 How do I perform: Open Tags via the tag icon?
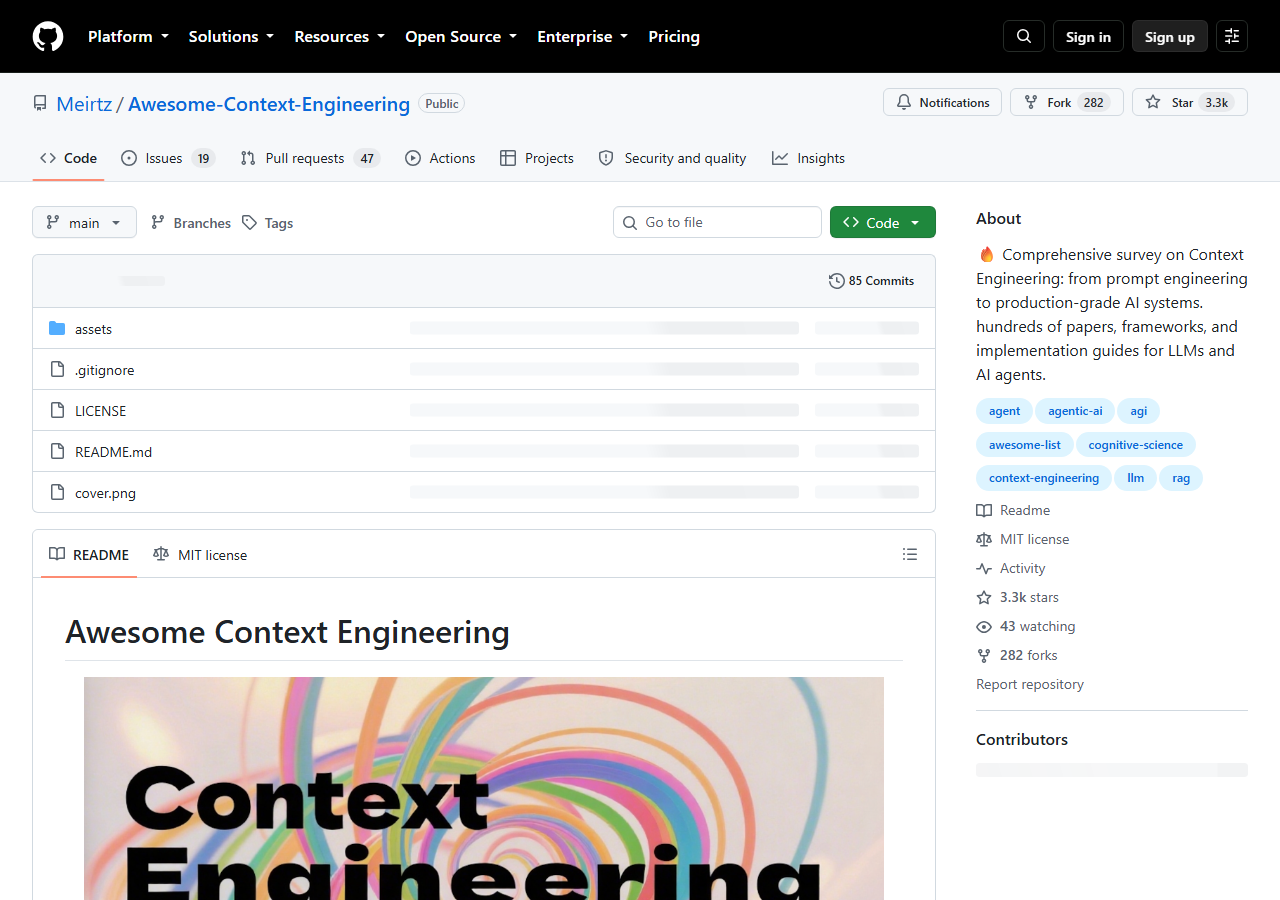coord(249,223)
